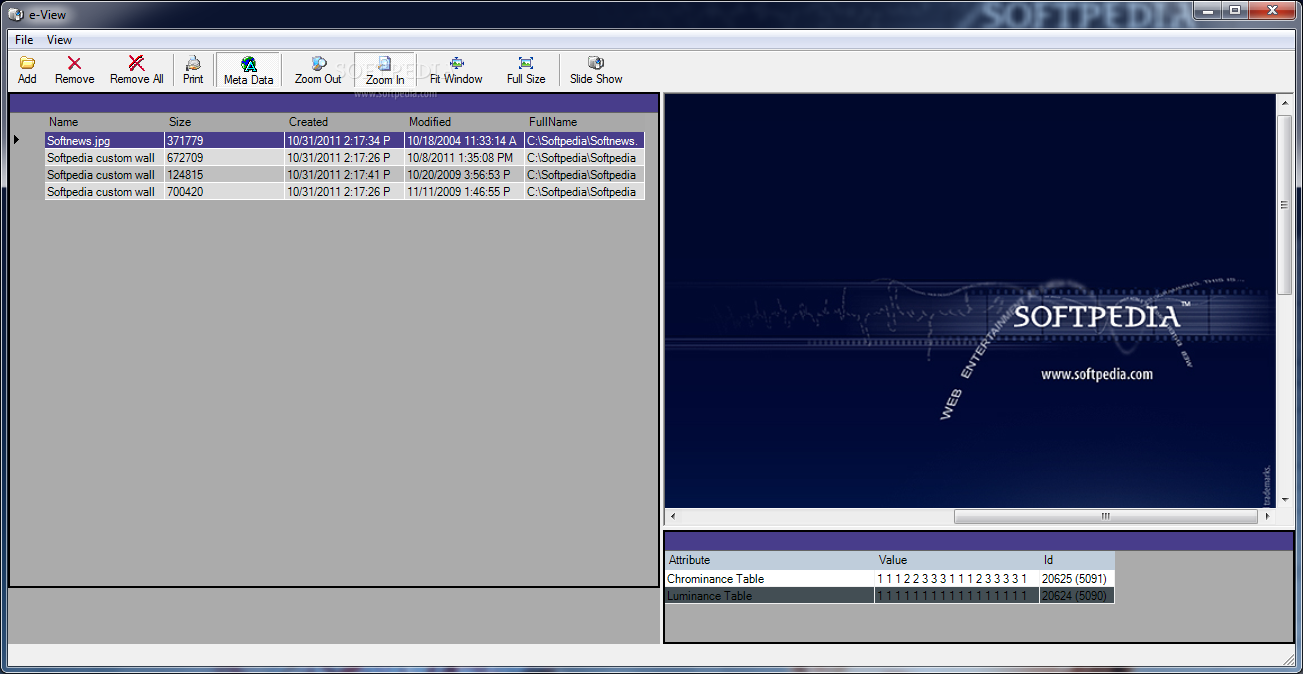Image resolution: width=1303 pixels, height=674 pixels.
Task: Remove the selected image with Remove
Action: coord(74,70)
